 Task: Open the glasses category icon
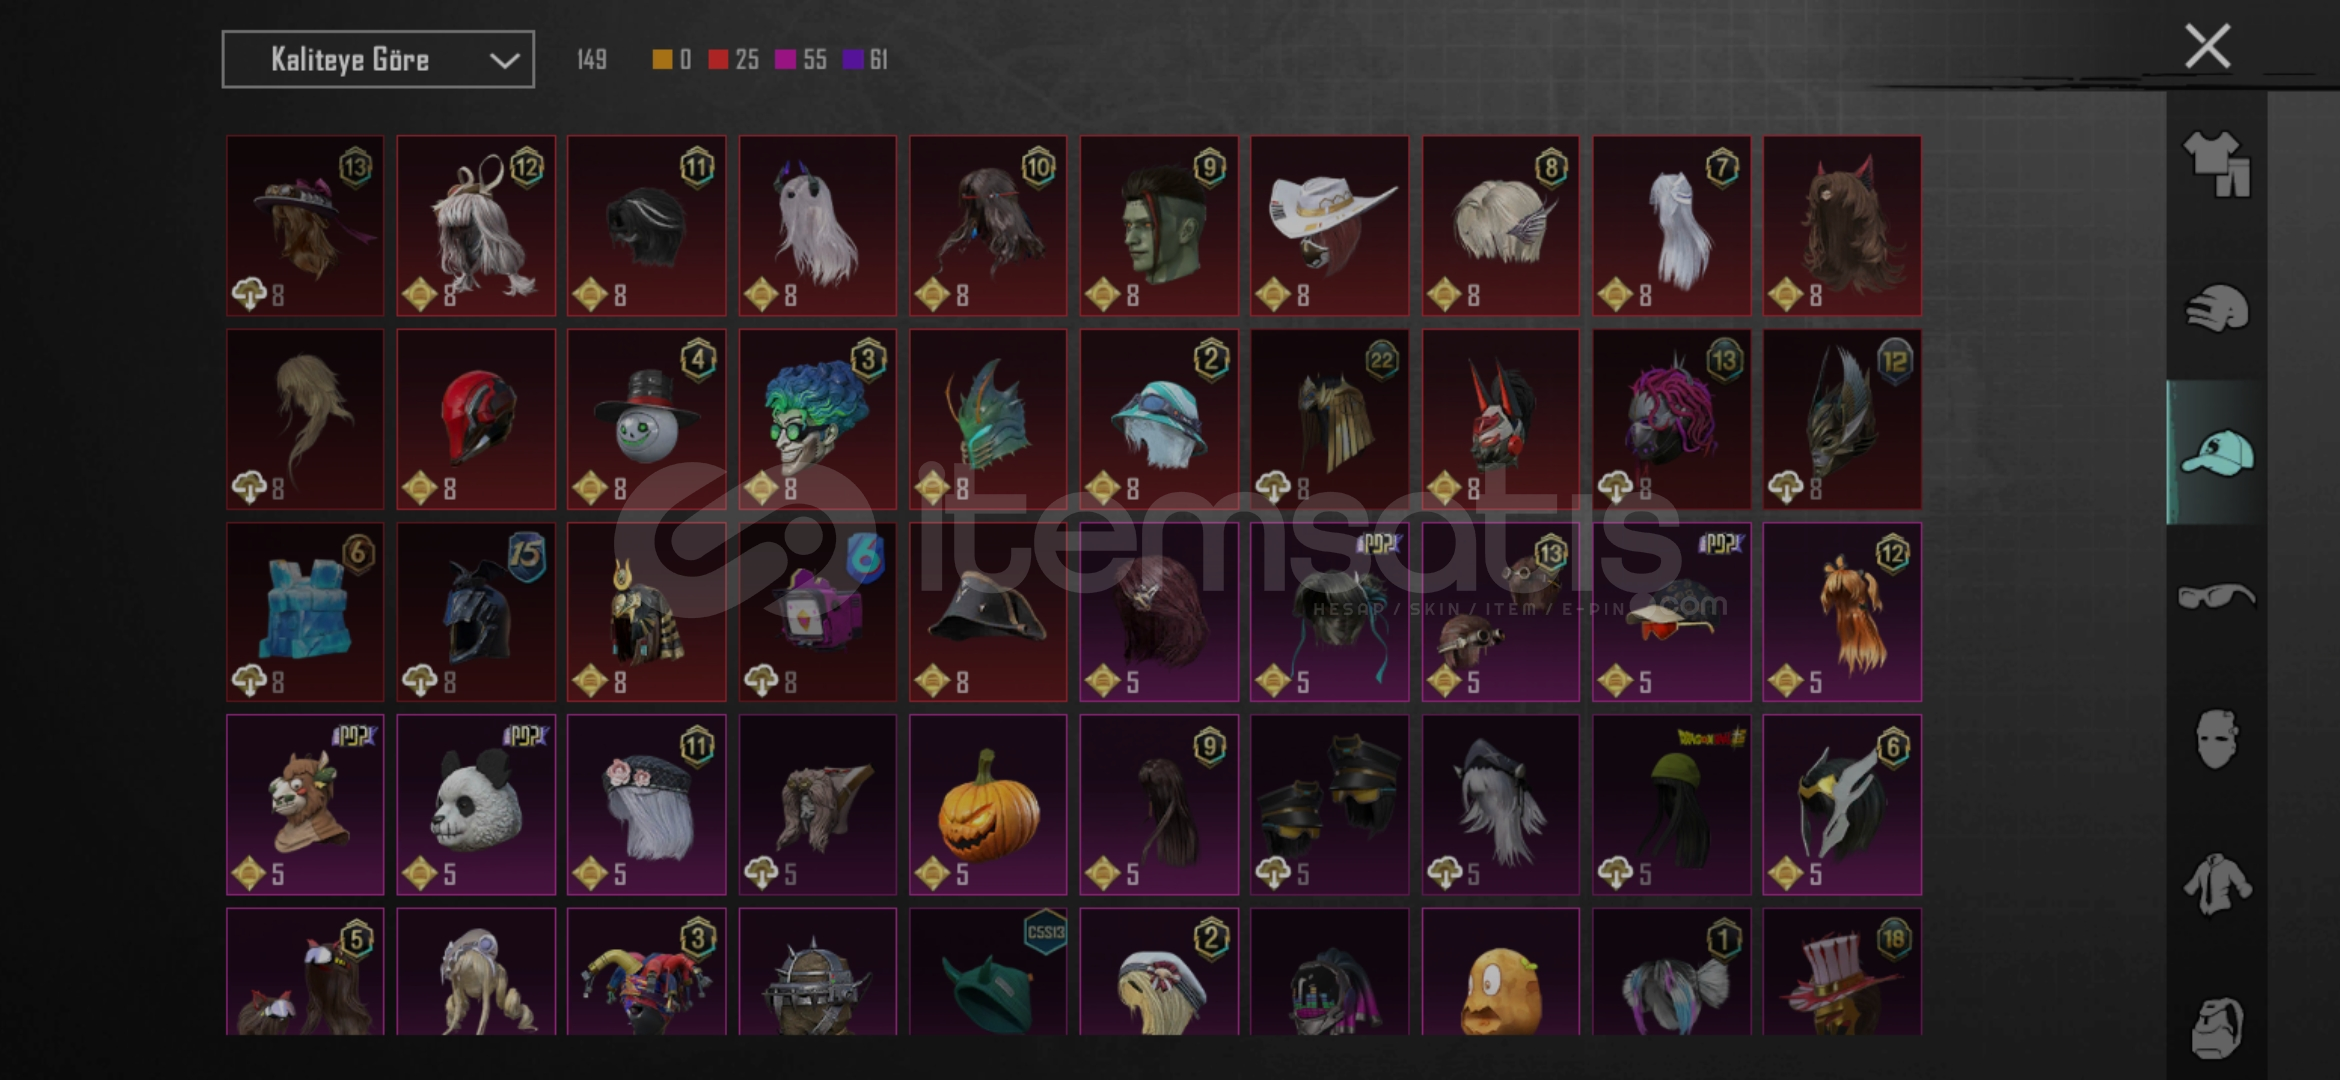(2217, 597)
